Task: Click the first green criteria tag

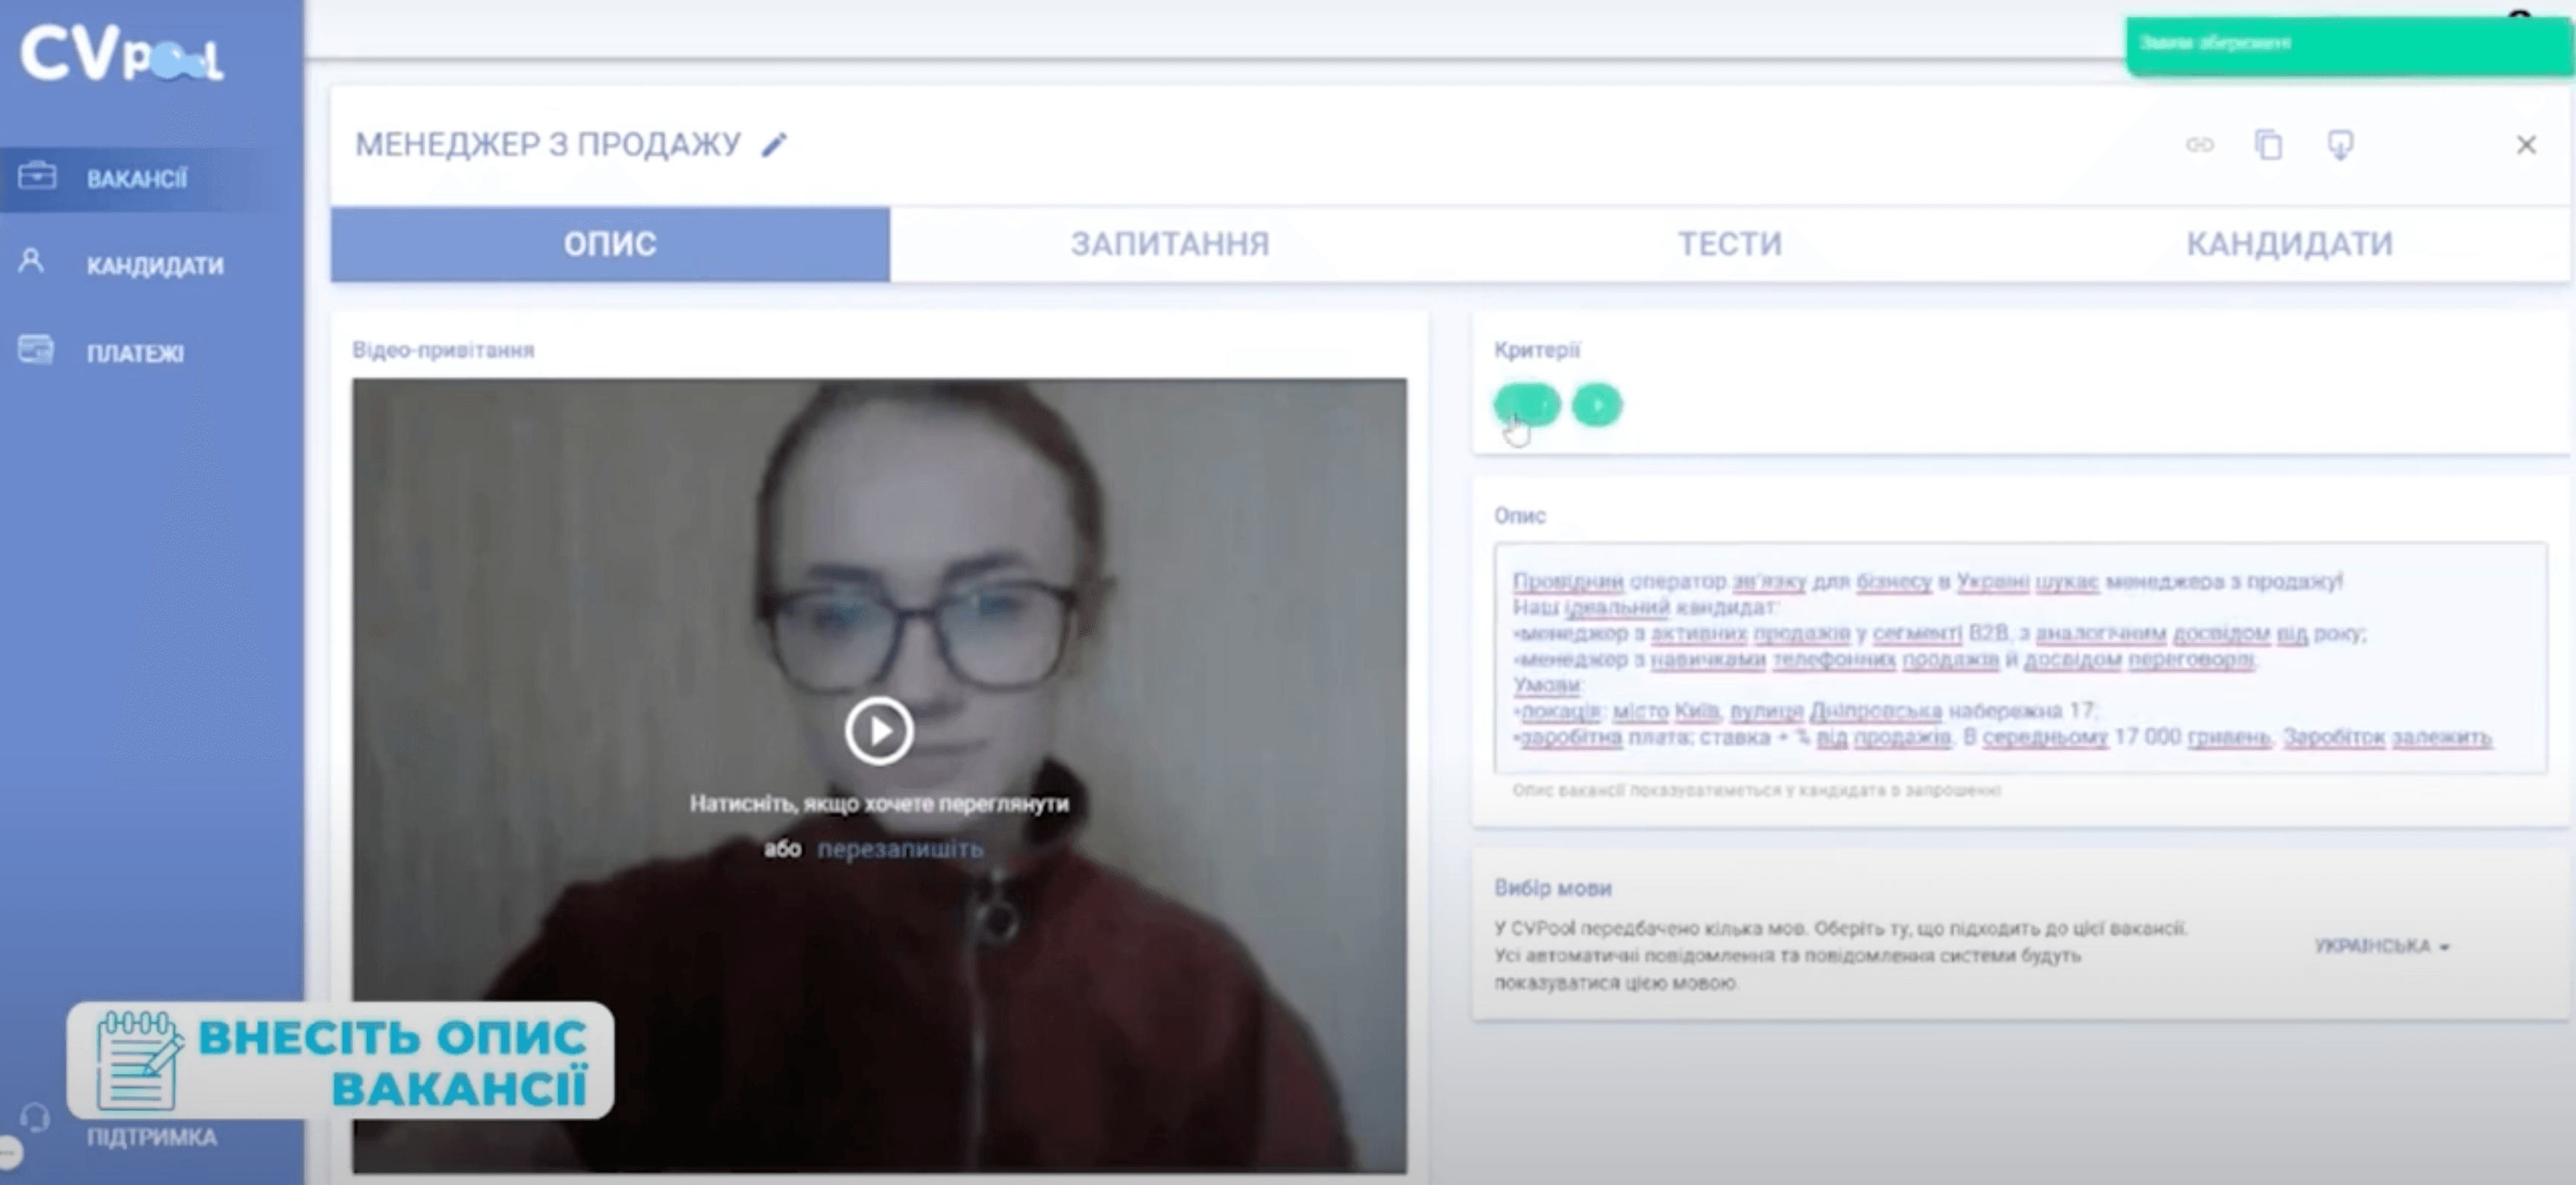Action: point(1526,405)
